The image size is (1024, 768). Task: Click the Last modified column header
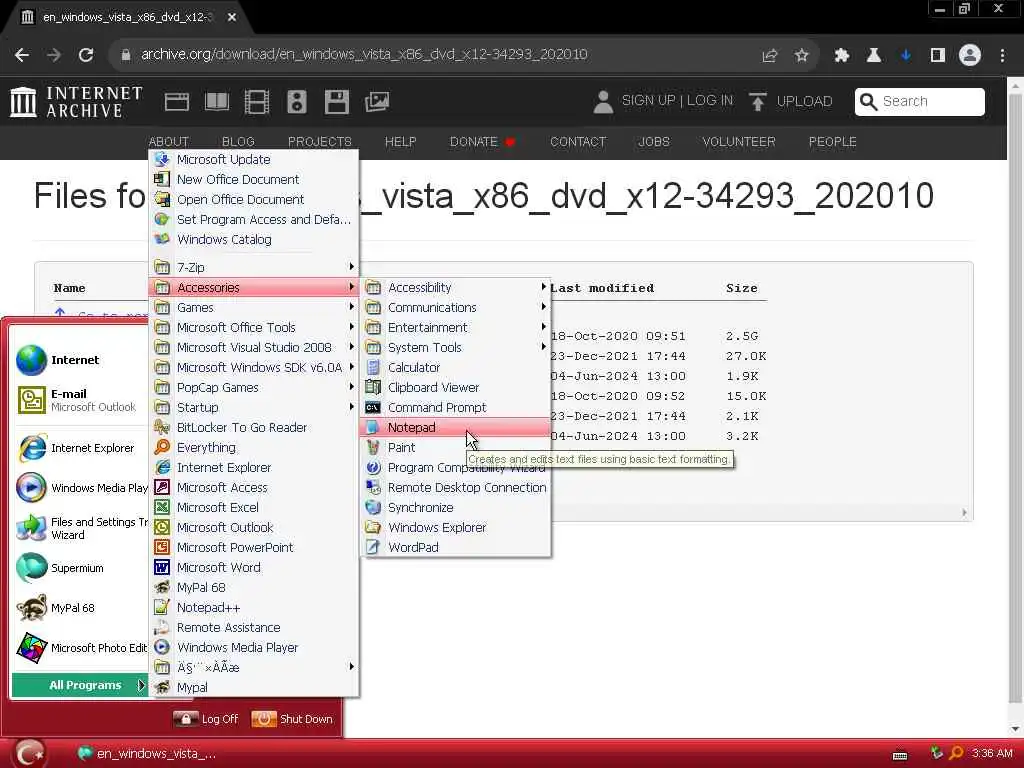pyautogui.click(x=601, y=288)
